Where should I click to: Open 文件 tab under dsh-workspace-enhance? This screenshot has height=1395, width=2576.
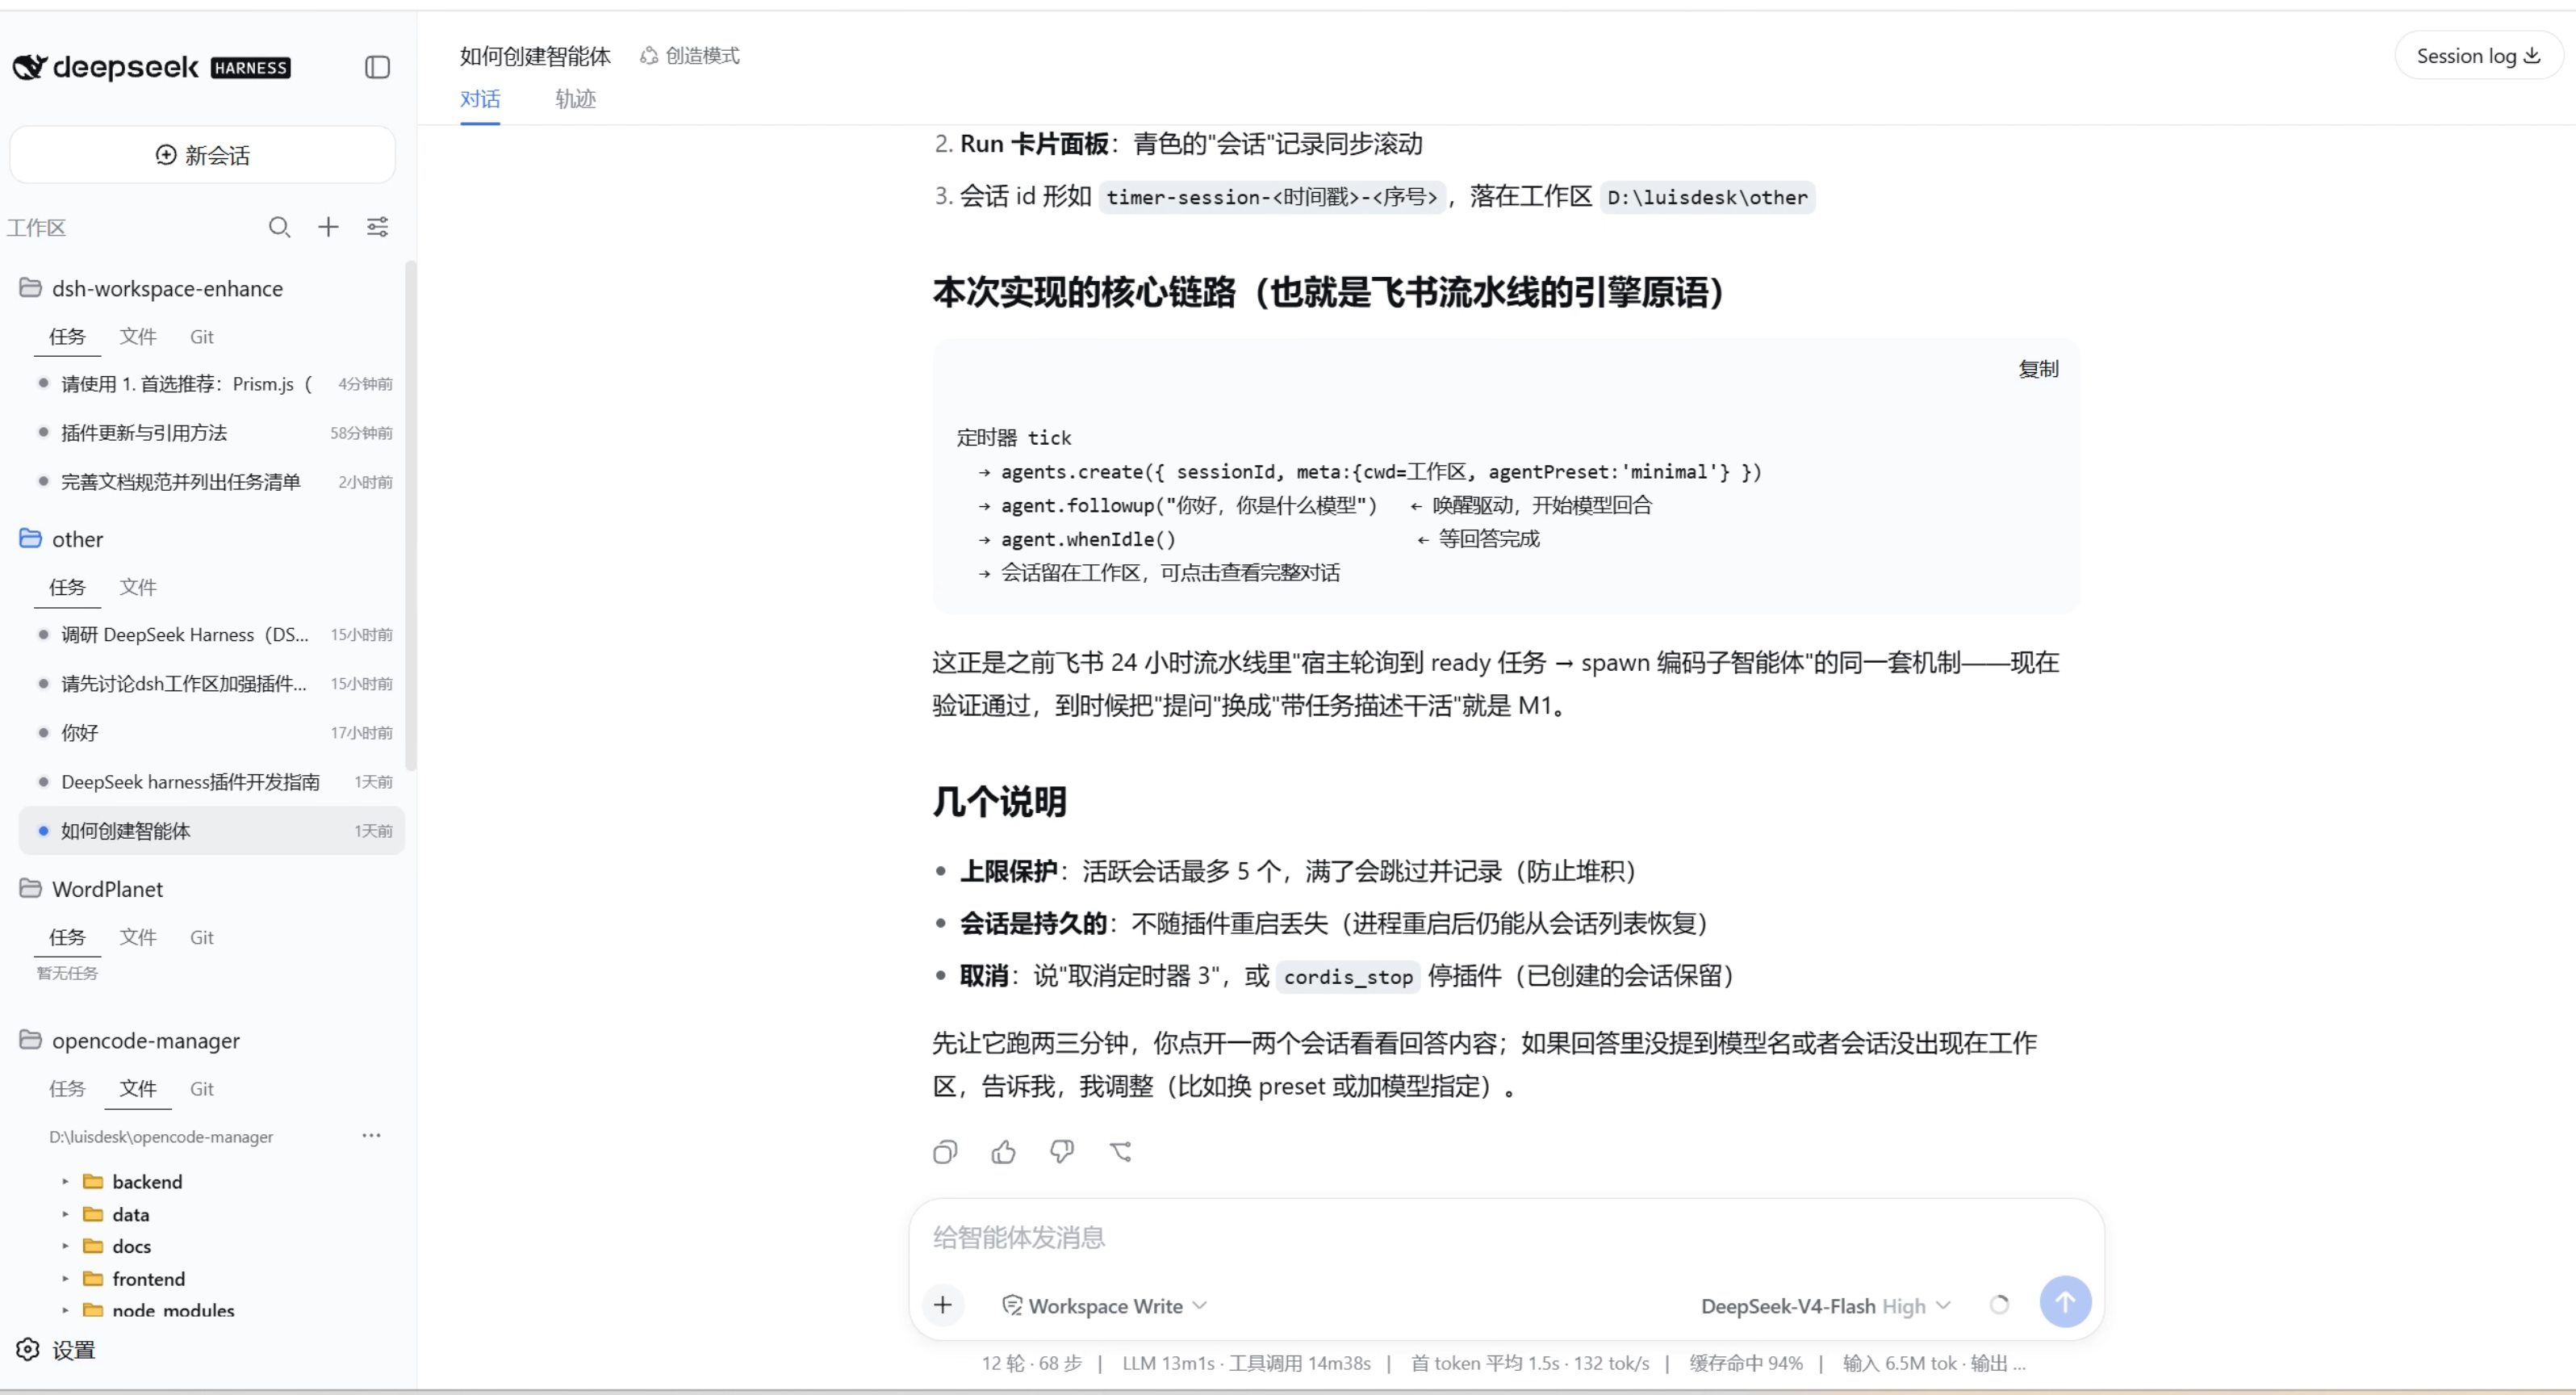coord(138,336)
